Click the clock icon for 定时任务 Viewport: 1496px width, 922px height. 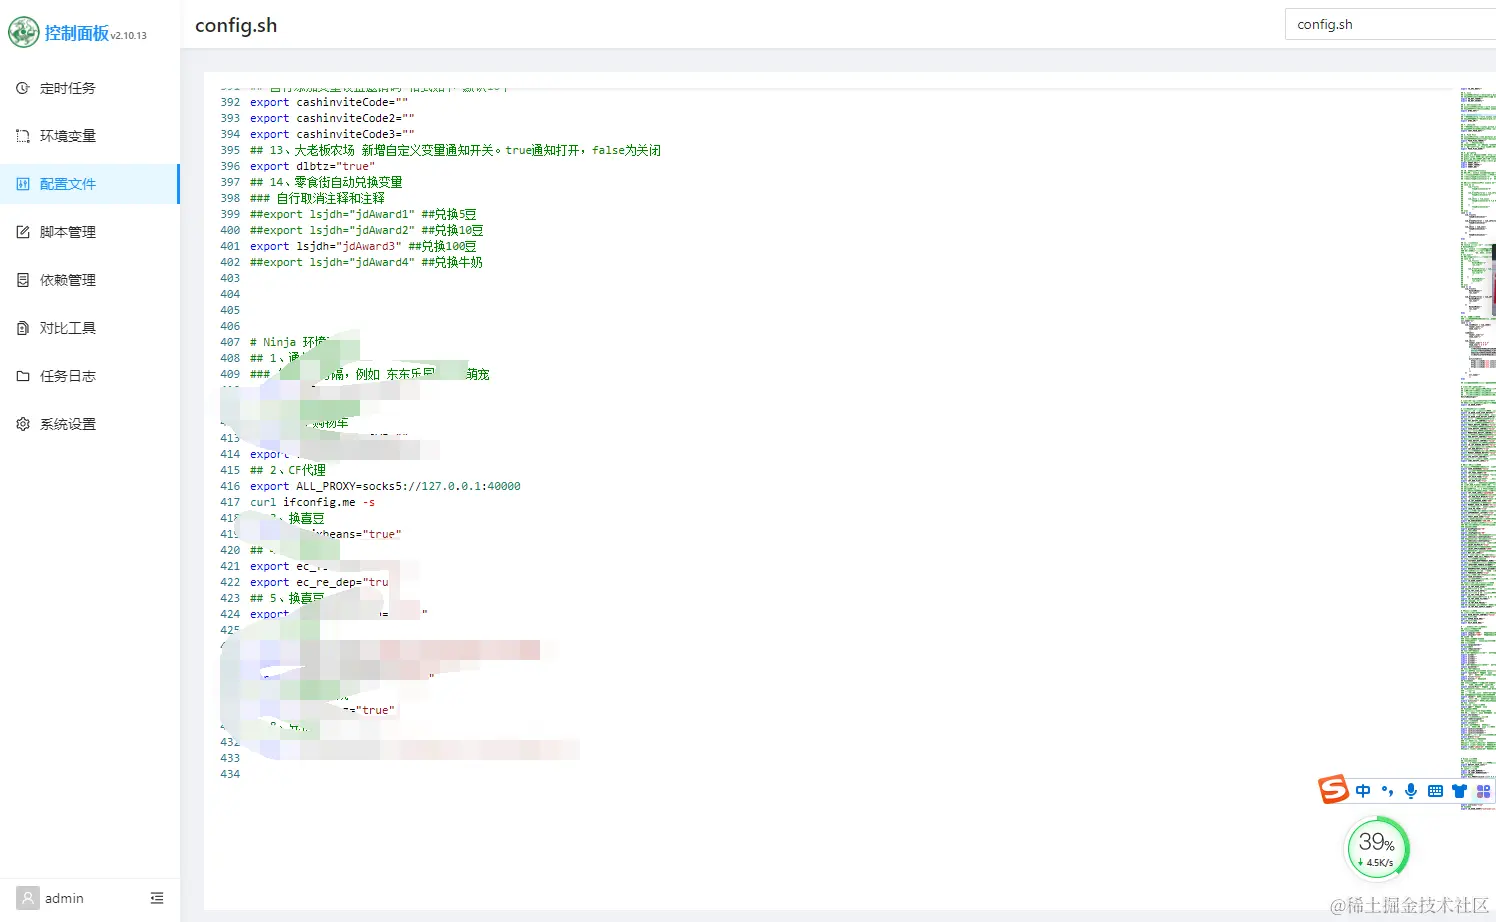coord(23,88)
